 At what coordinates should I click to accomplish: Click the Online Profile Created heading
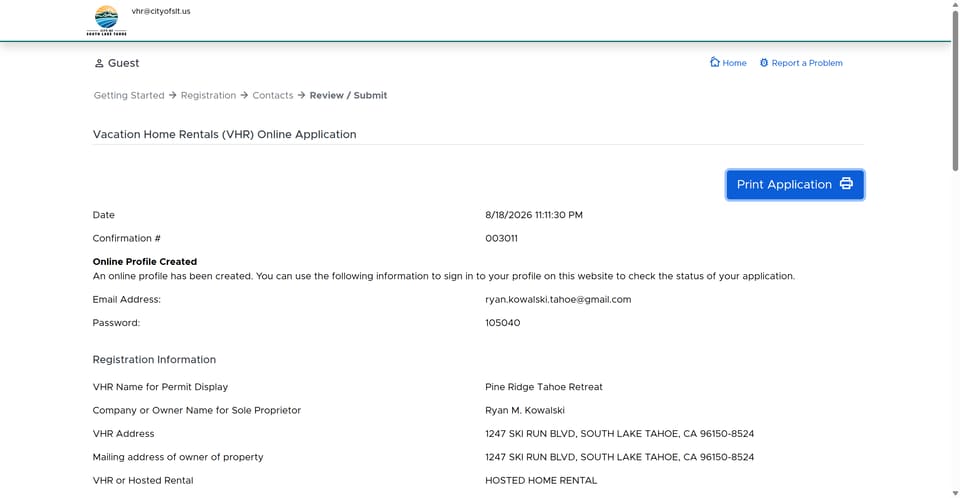click(x=144, y=262)
